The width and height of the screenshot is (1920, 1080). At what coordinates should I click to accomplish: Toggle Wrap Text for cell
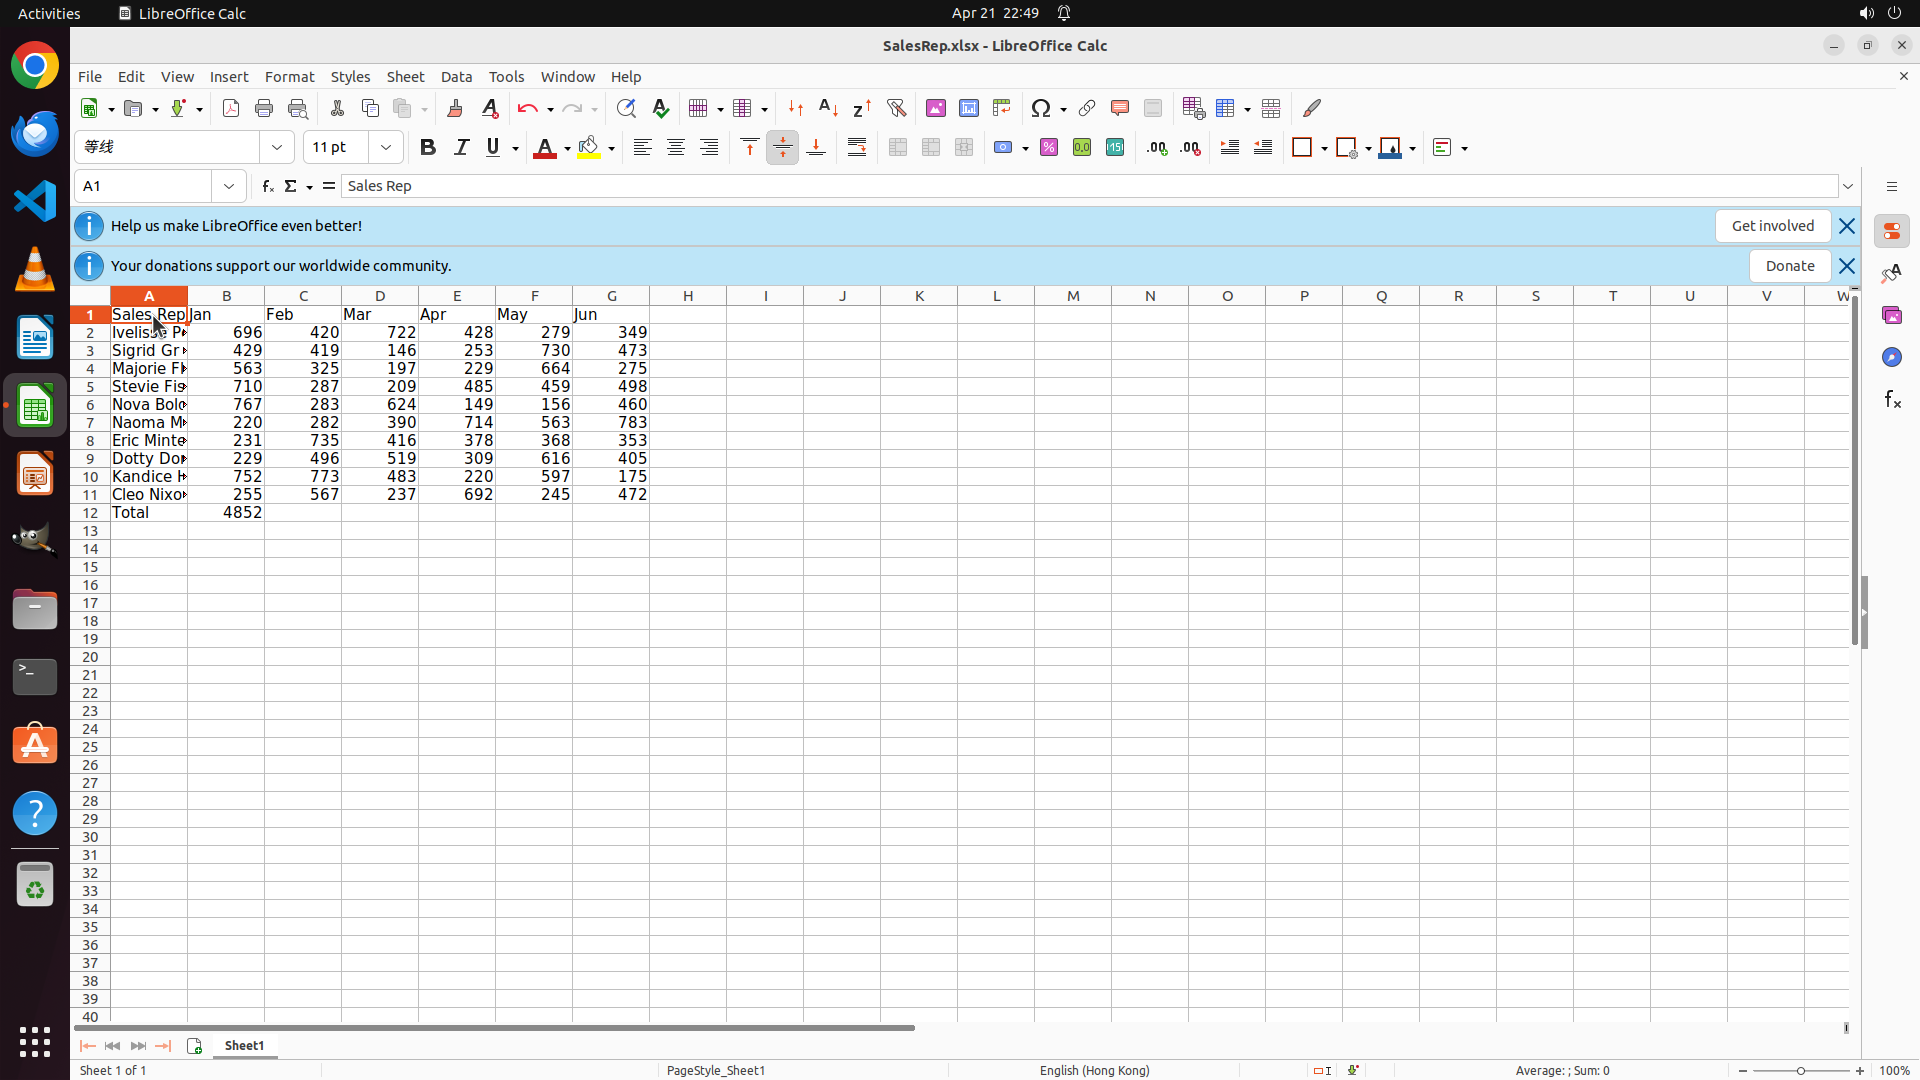pyautogui.click(x=857, y=147)
